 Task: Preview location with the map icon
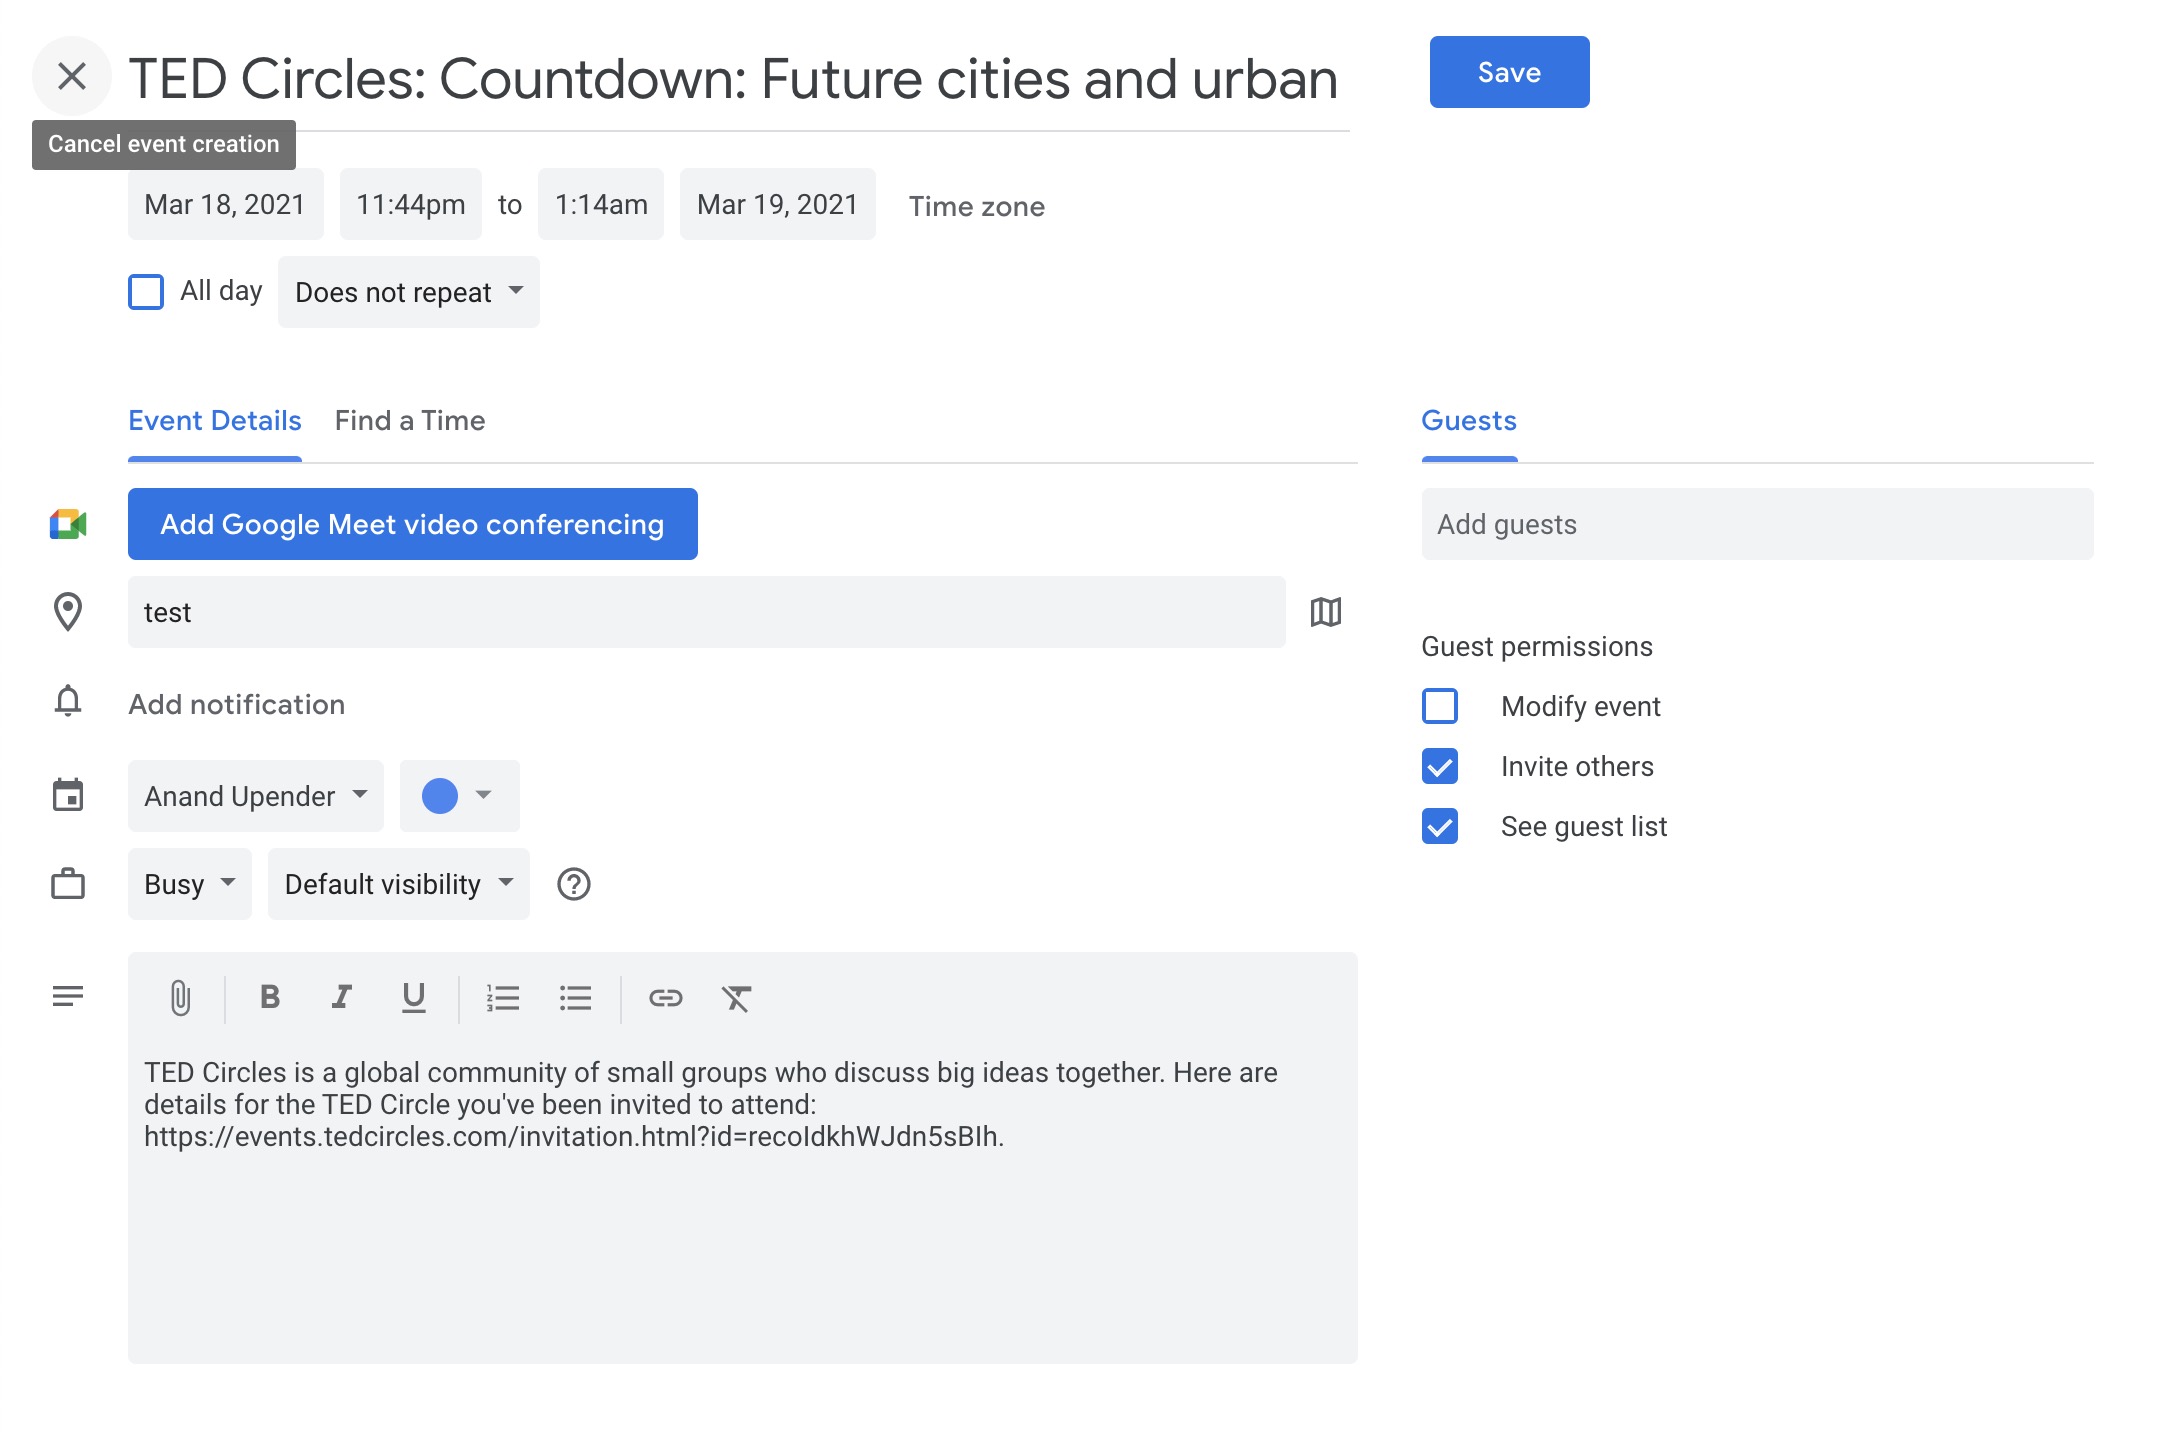pos(1325,612)
